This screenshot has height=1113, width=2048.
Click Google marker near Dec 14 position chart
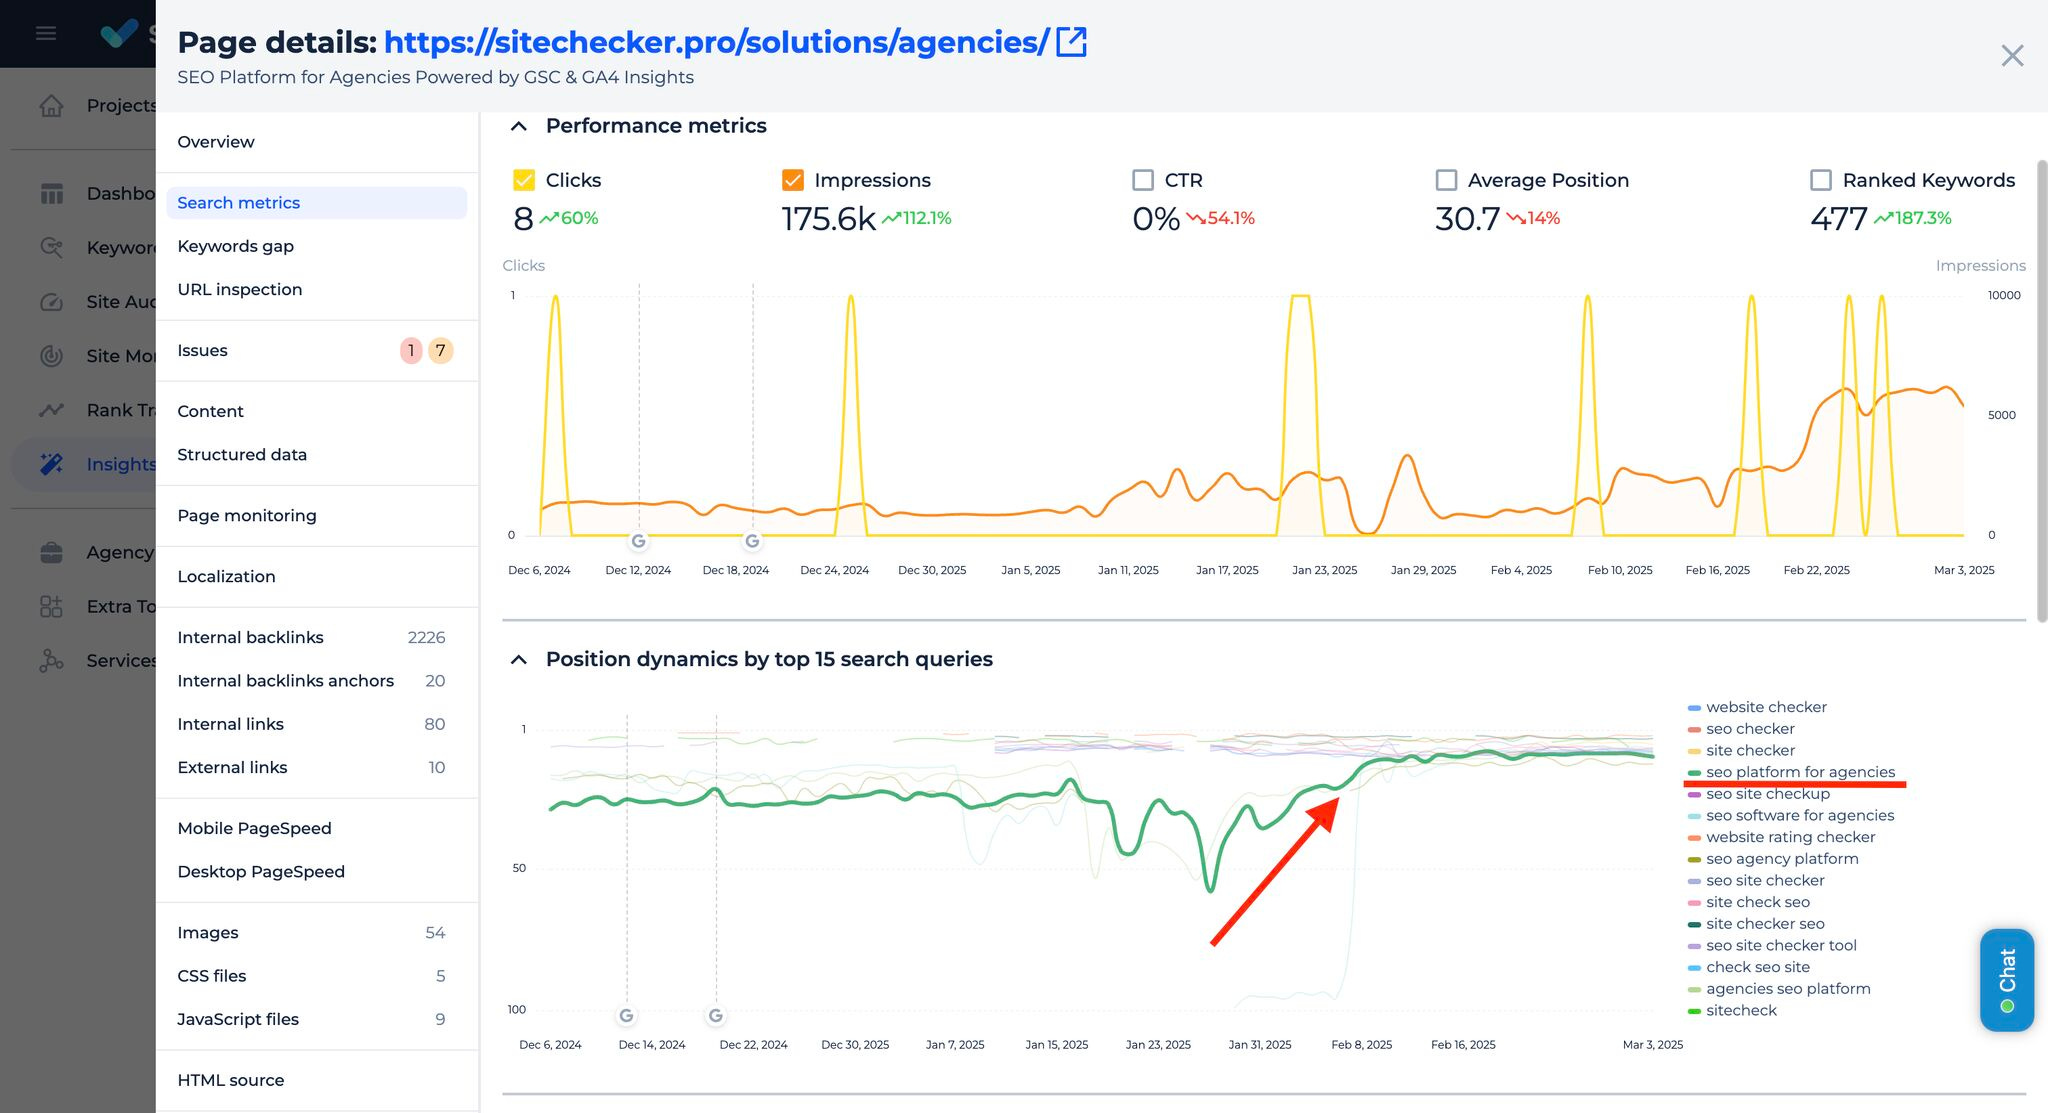[x=626, y=1016]
